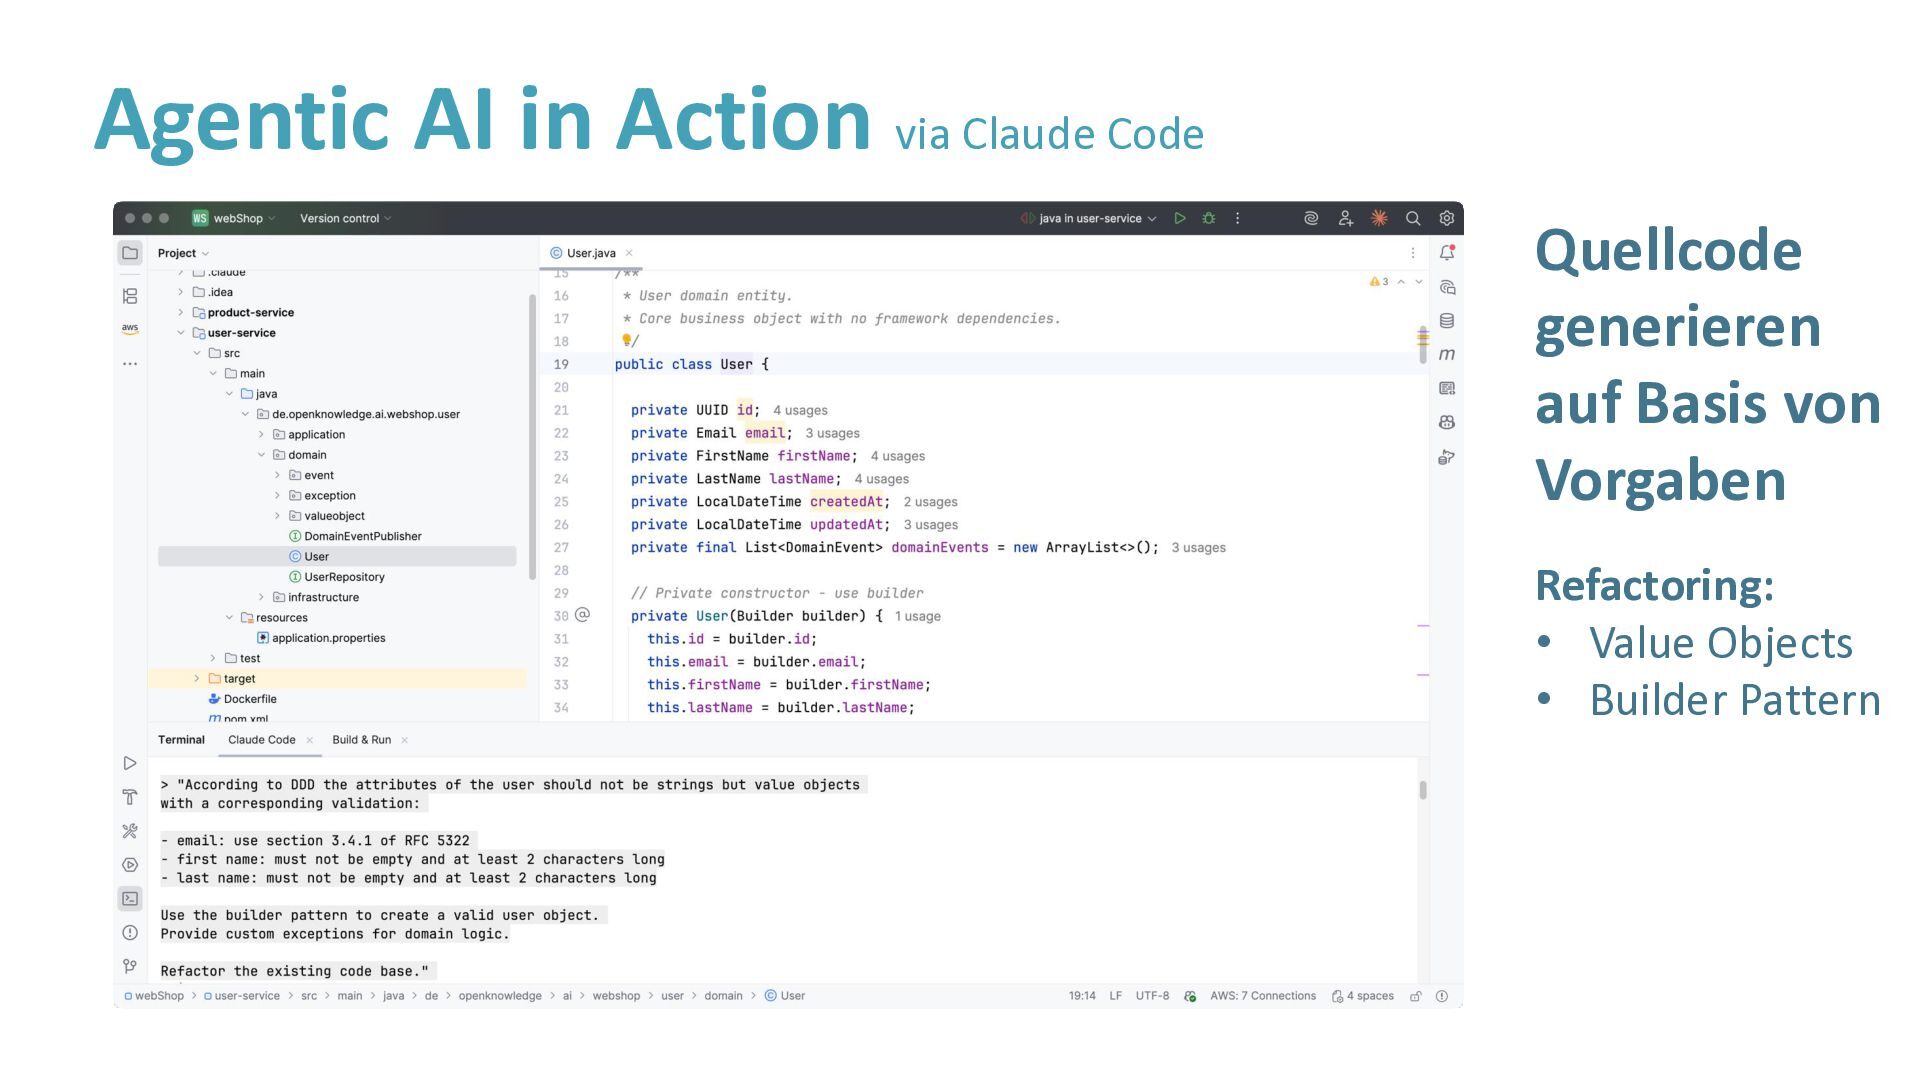Open IDE settings gear icon
The height and width of the screenshot is (1080, 1920).
1446,218
